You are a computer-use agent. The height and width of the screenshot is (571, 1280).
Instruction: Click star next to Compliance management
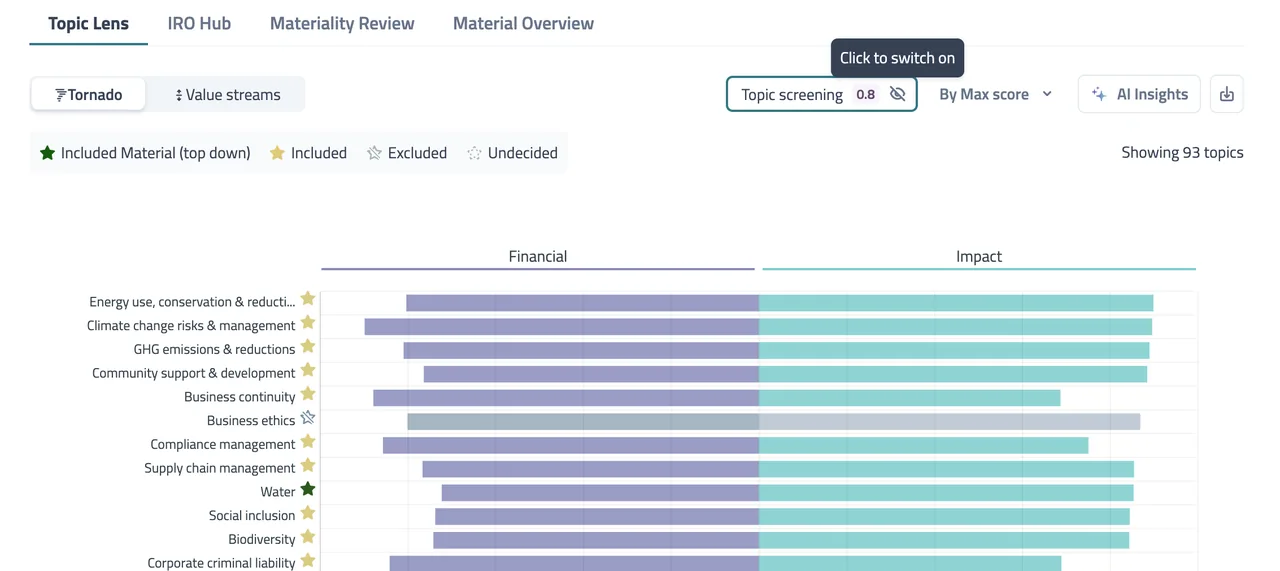click(308, 441)
